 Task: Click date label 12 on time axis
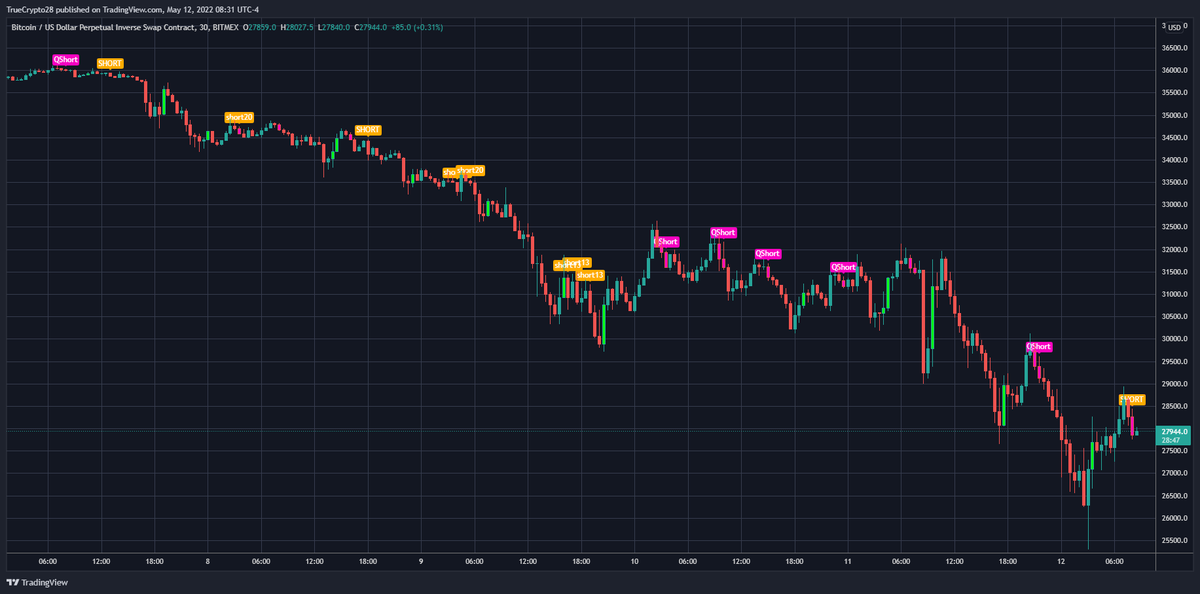click(1060, 562)
